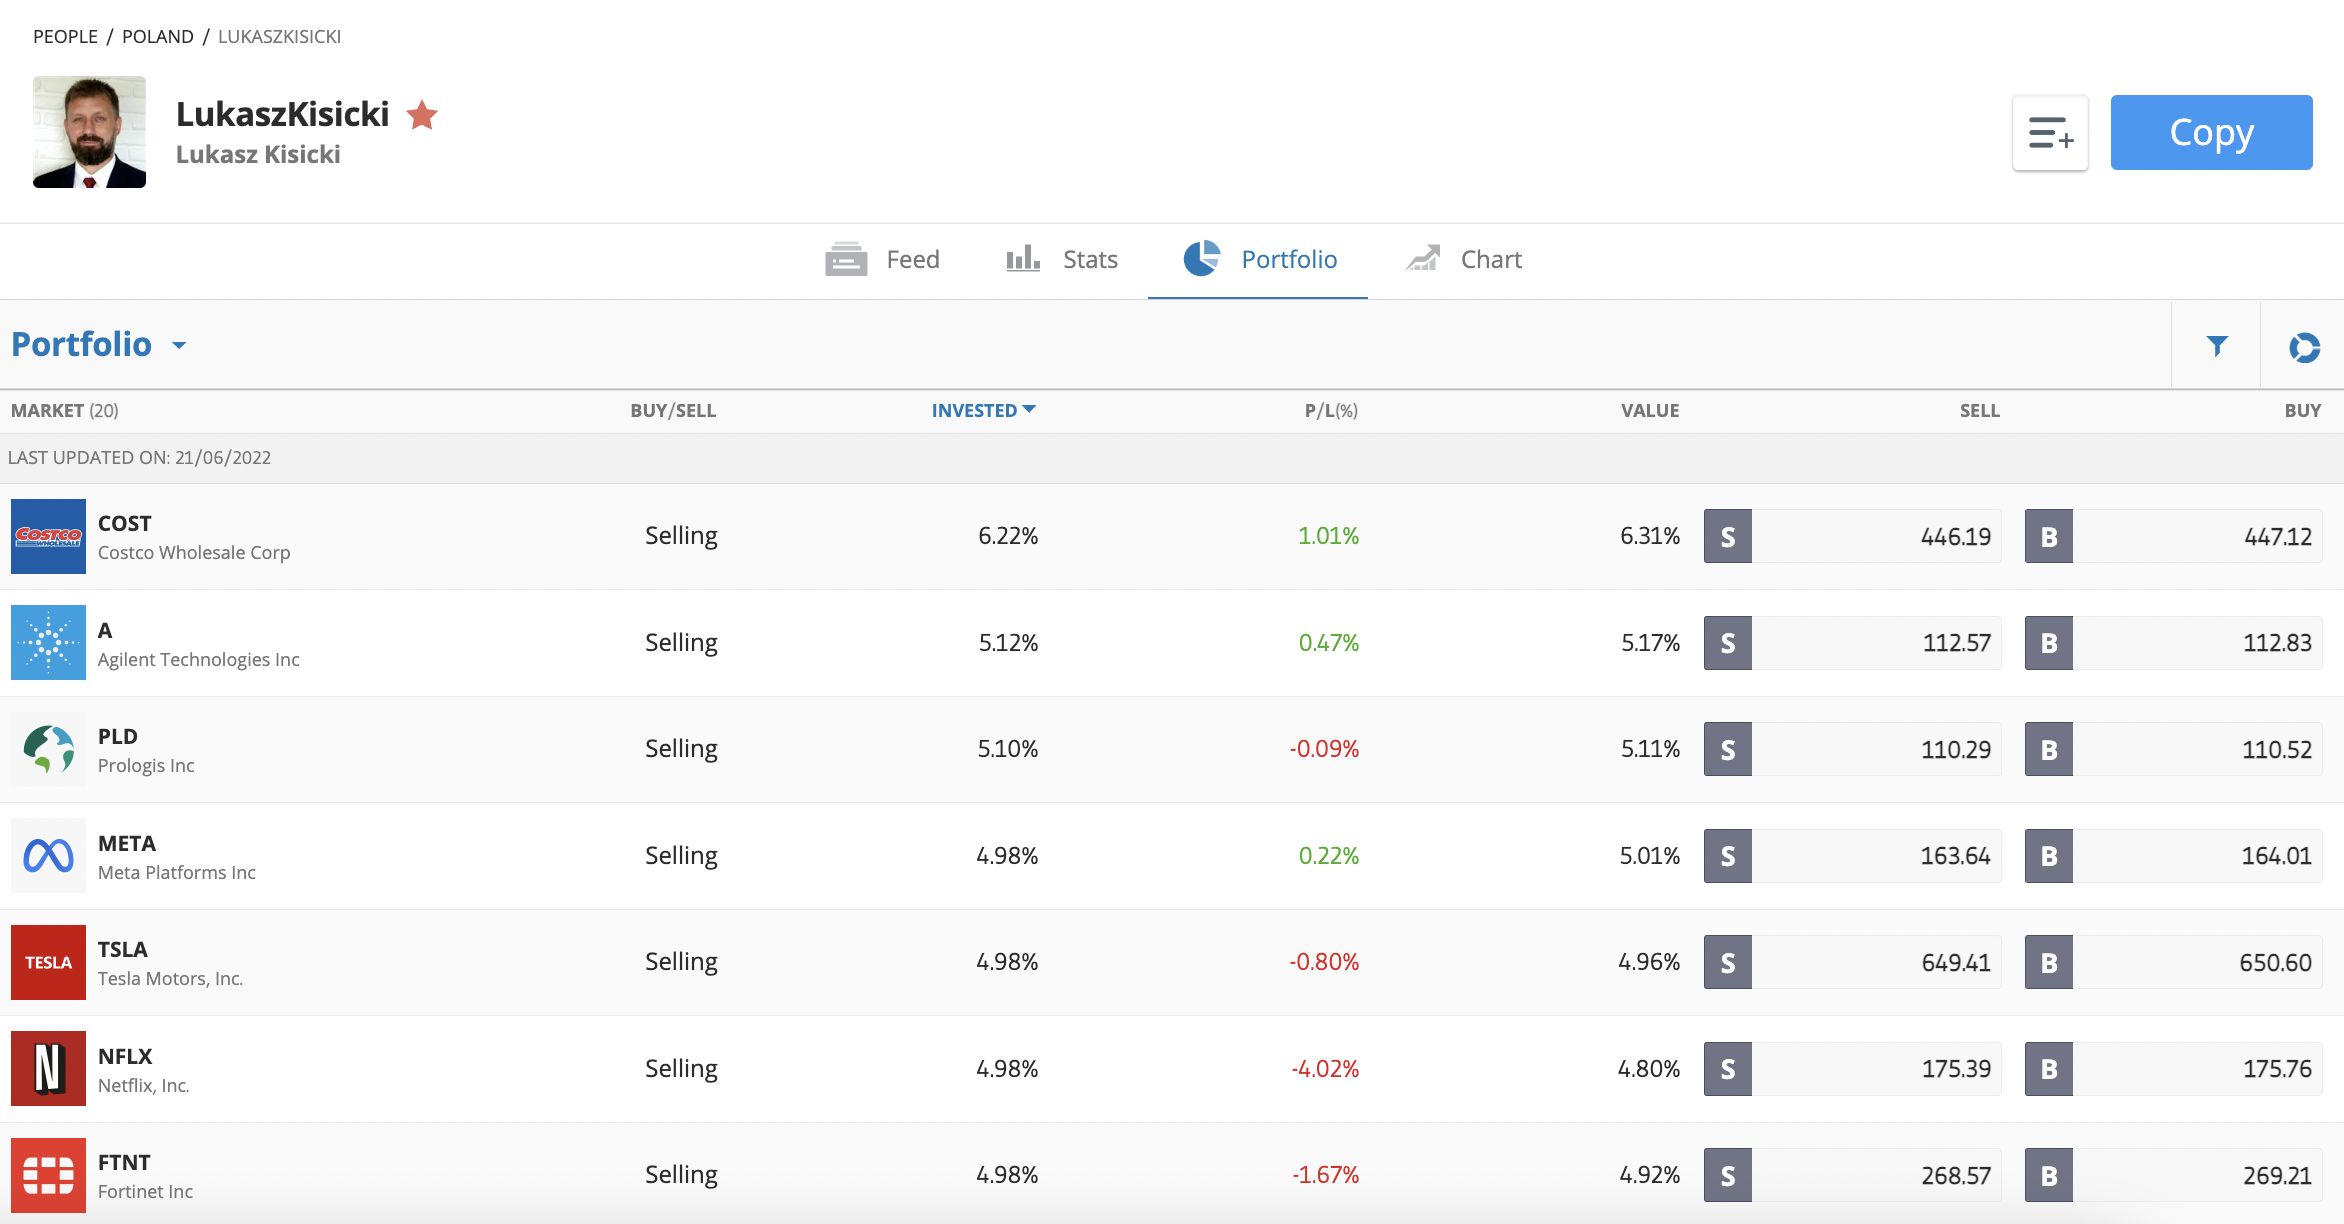Viewport: 2344px width, 1224px height.
Task: Click the S sell button for META
Action: tap(1727, 856)
